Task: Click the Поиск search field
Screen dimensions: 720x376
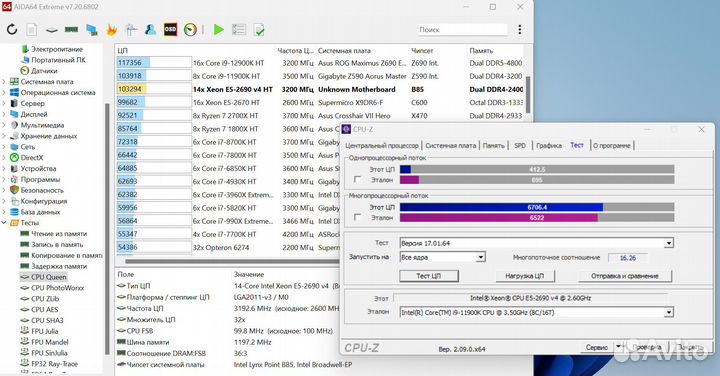Action: coord(462,30)
